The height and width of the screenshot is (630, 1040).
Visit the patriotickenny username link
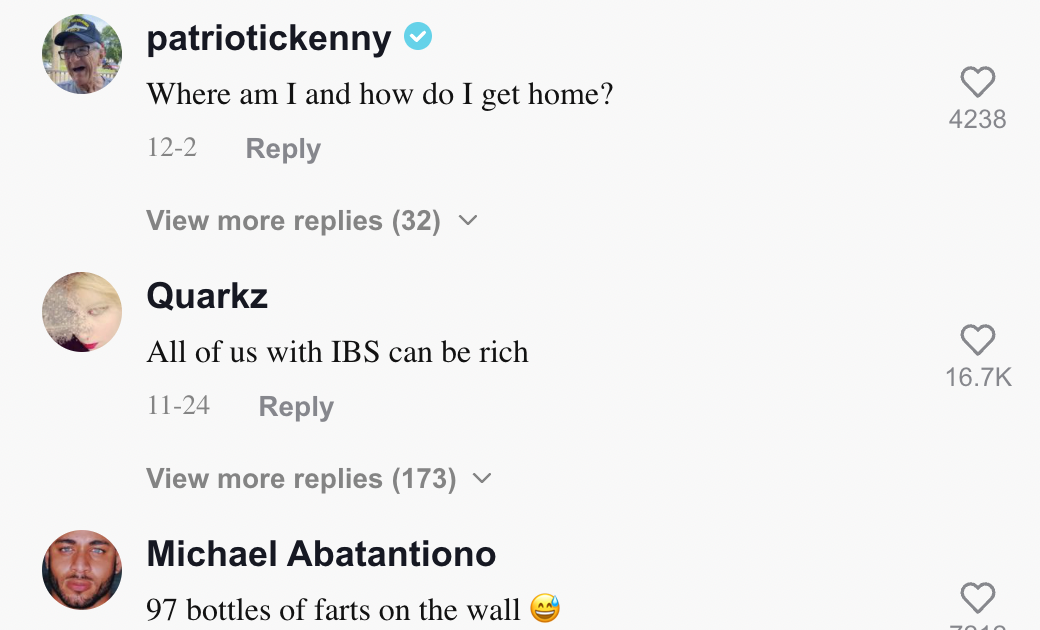[268, 38]
